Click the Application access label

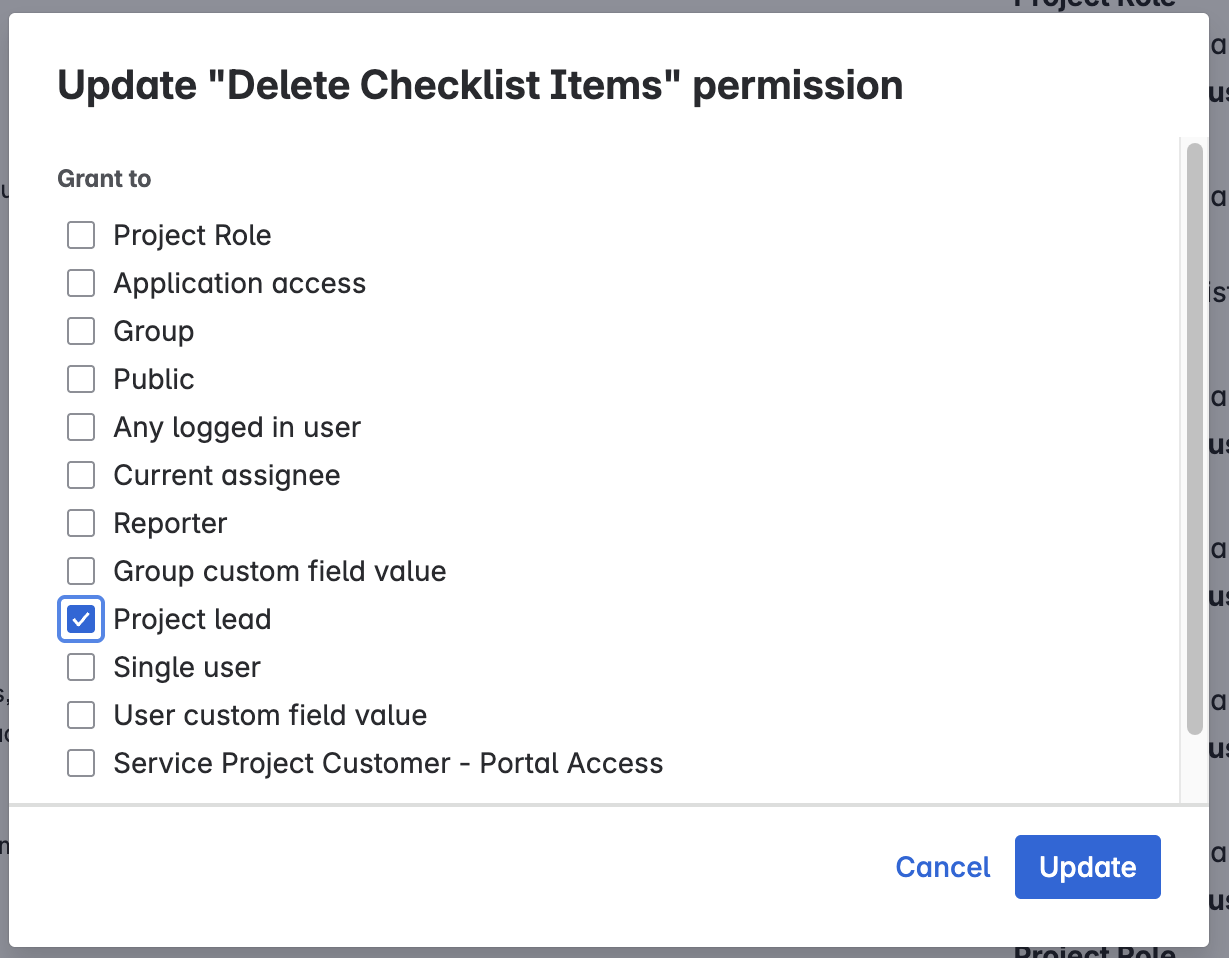pos(239,283)
